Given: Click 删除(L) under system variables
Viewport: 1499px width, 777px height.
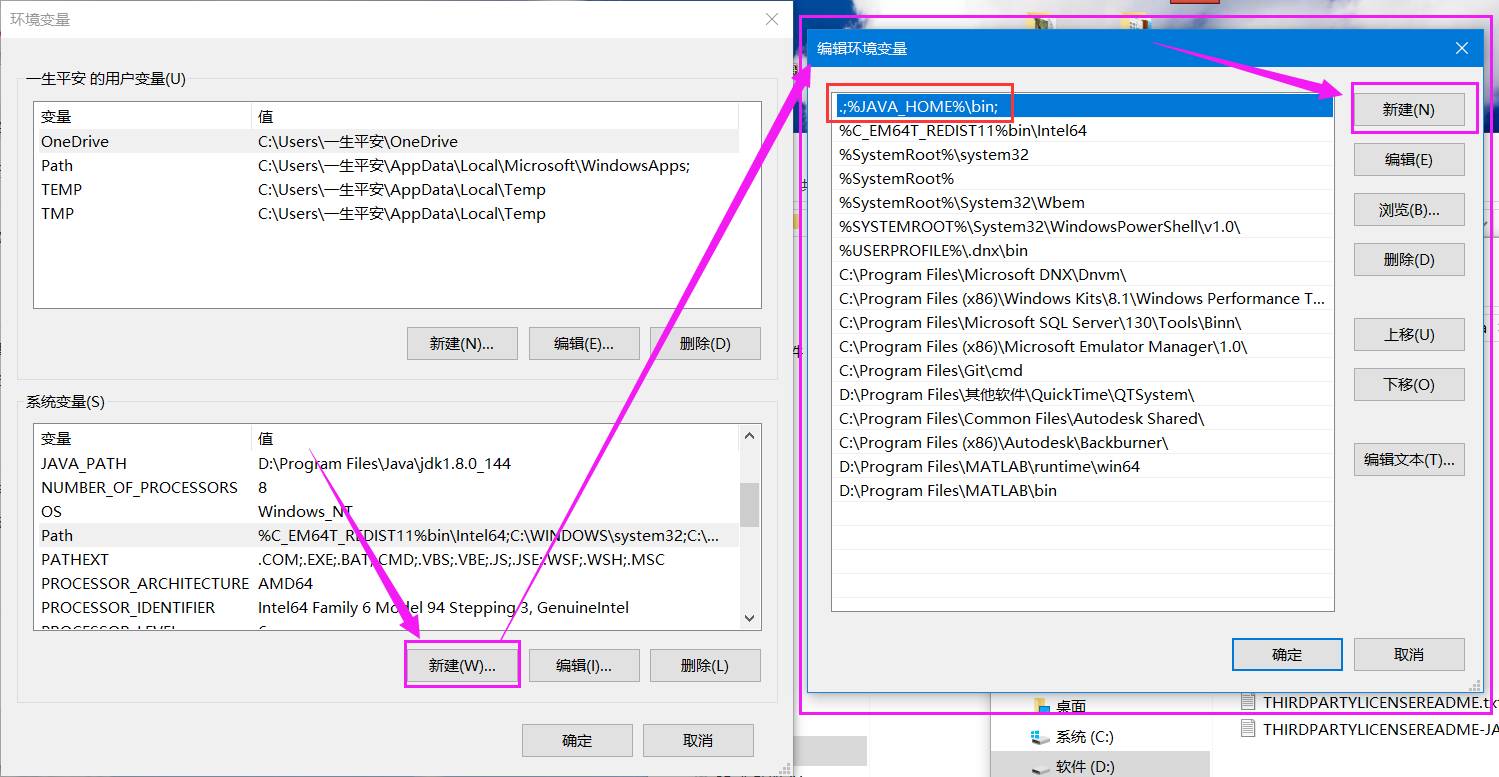Looking at the screenshot, I should [x=705, y=666].
